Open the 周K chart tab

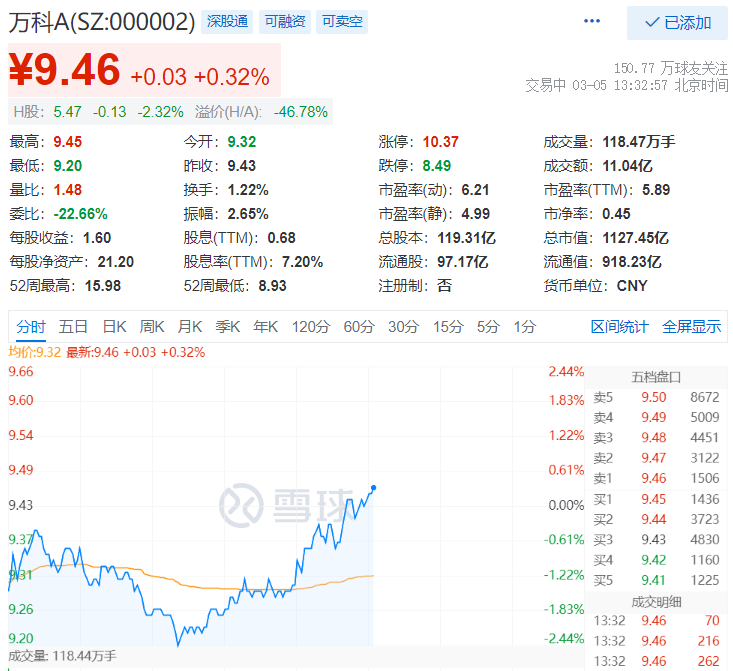pos(152,326)
